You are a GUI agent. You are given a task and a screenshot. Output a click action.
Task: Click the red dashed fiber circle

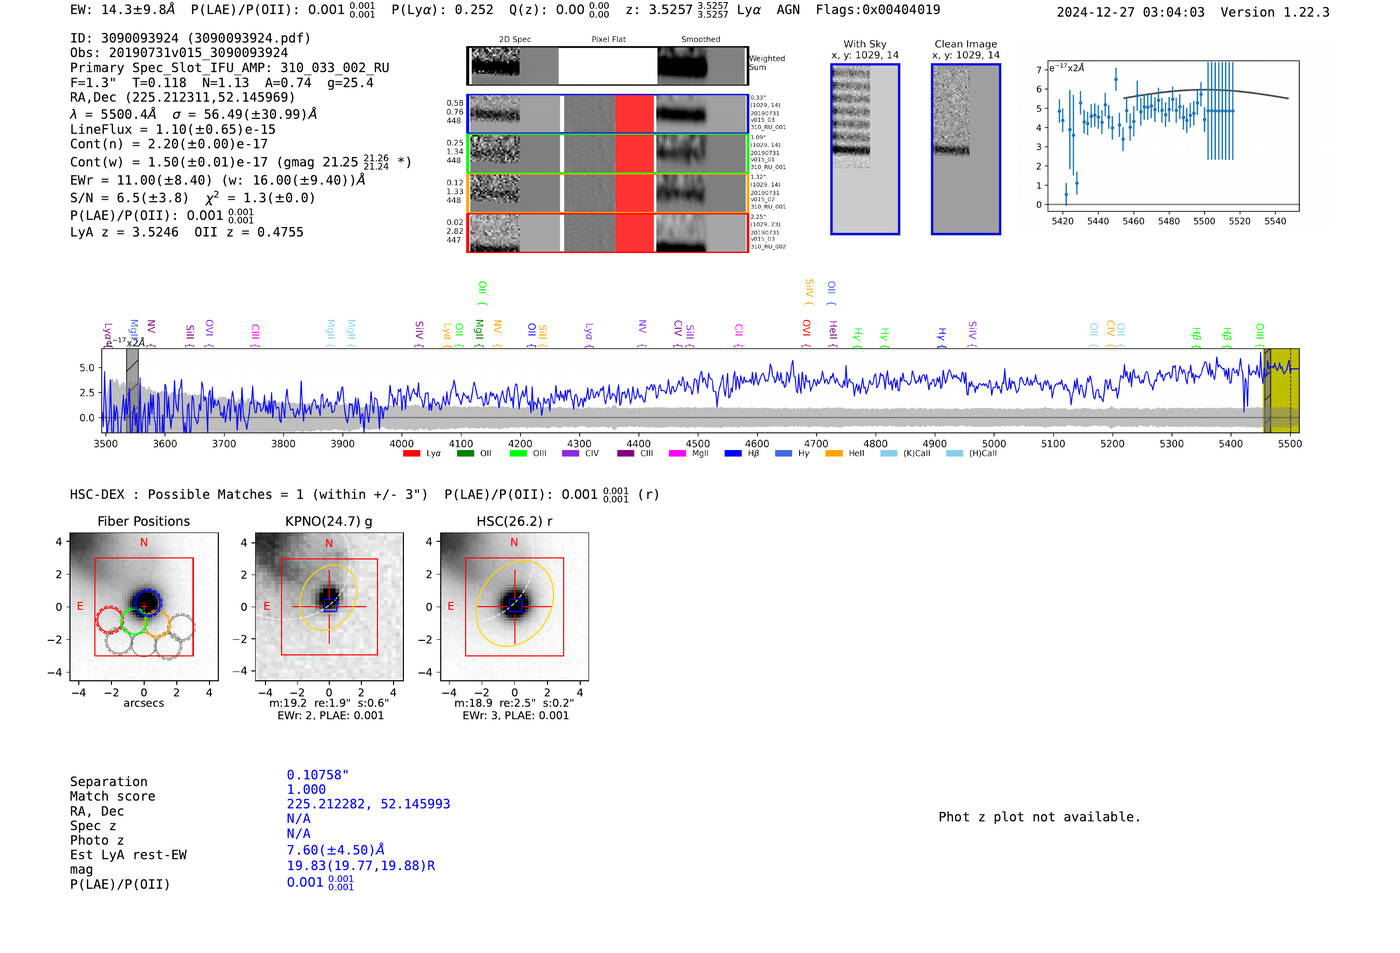(x=110, y=620)
